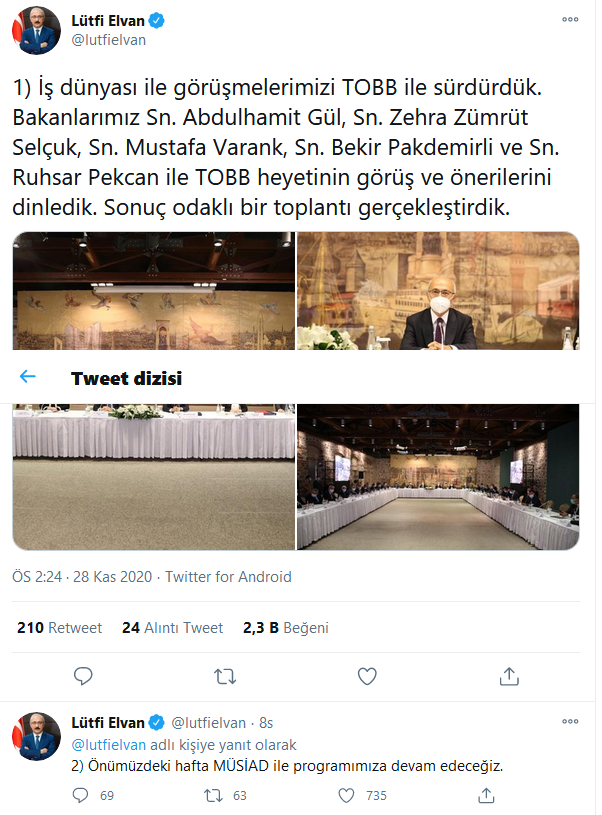The height and width of the screenshot is (815, 602).
Task: Click the reply icon under main tweet
Action: point(83,676)
